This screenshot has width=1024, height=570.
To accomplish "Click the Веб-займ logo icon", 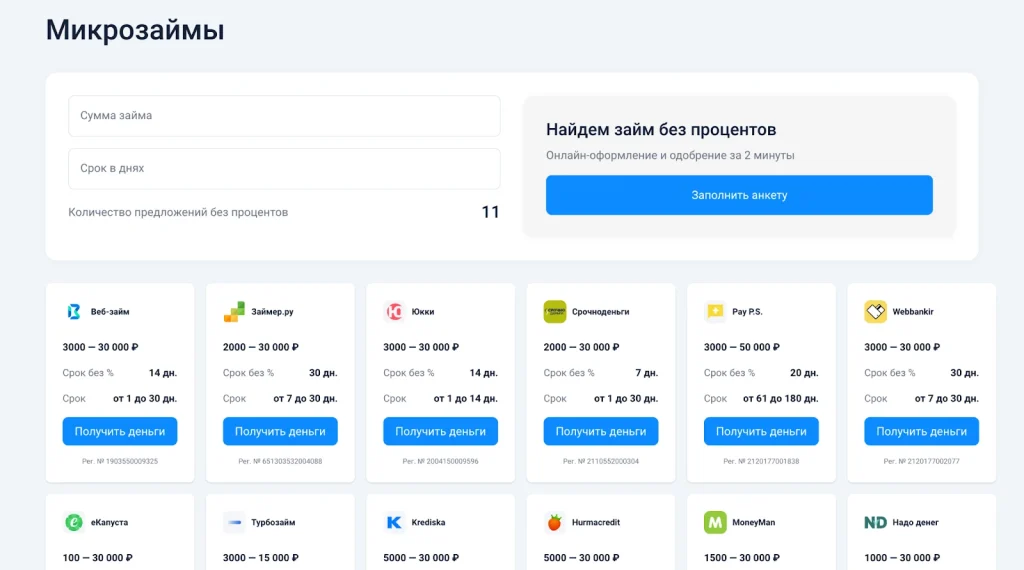I will click(74, 311).
